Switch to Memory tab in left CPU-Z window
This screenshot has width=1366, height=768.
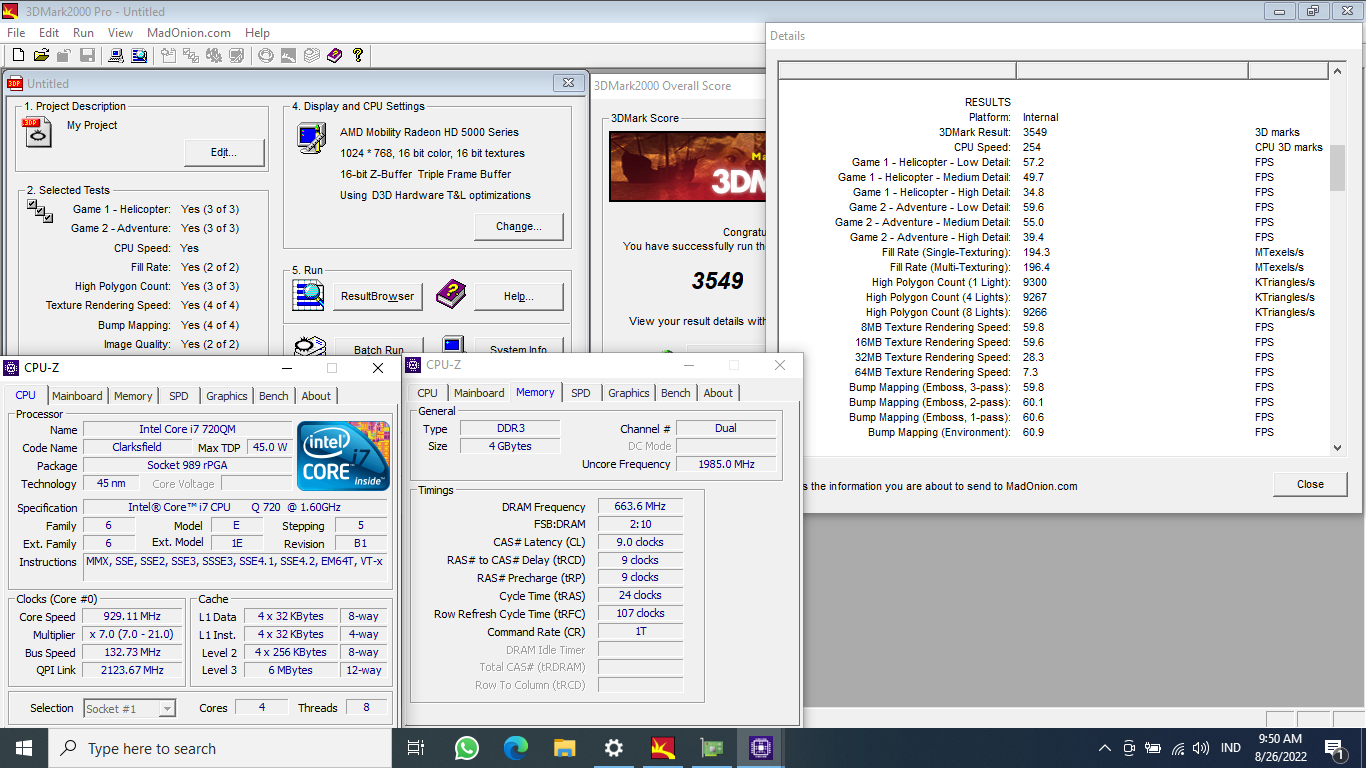pos(133,396)
